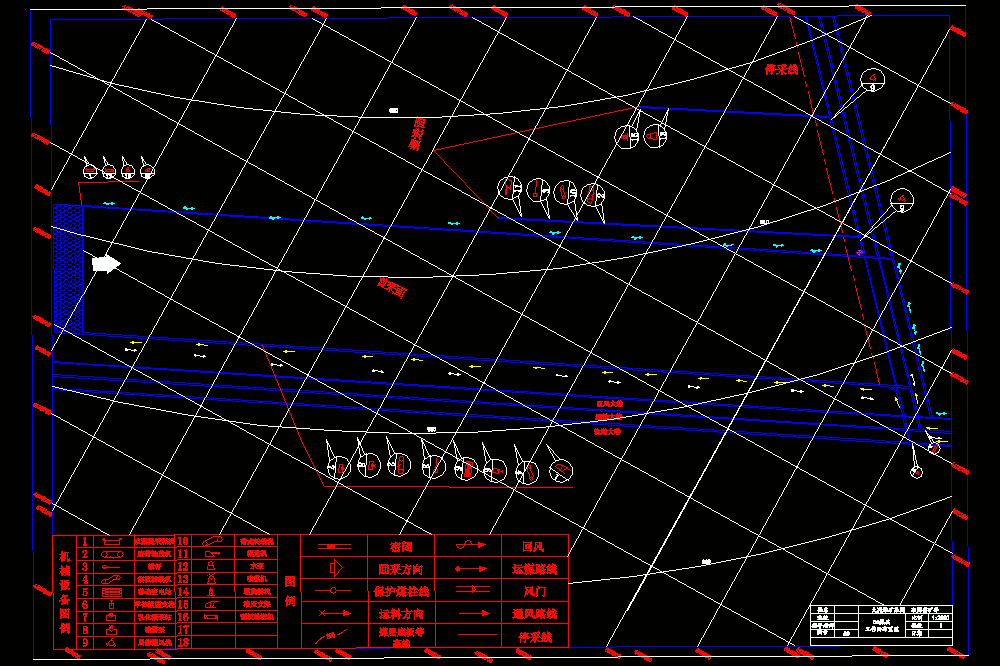Click the large white mining direction arrow
Image resolution: width=1000 pixels, height=666 pixels.
106,263
